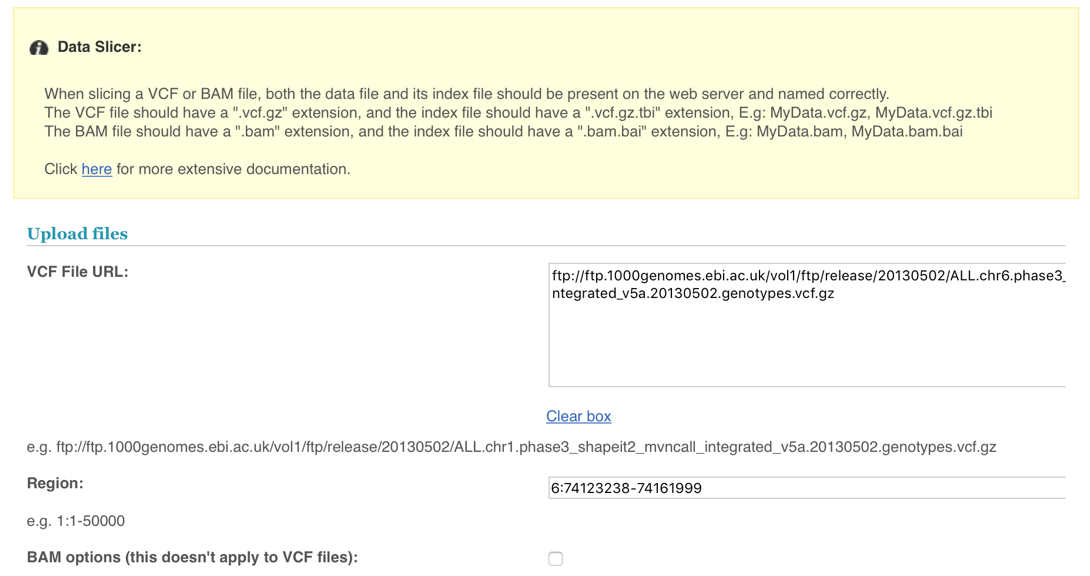1090x576 pixels.
Task: Open the 'here' documentation link
Action: click(97, 169)
